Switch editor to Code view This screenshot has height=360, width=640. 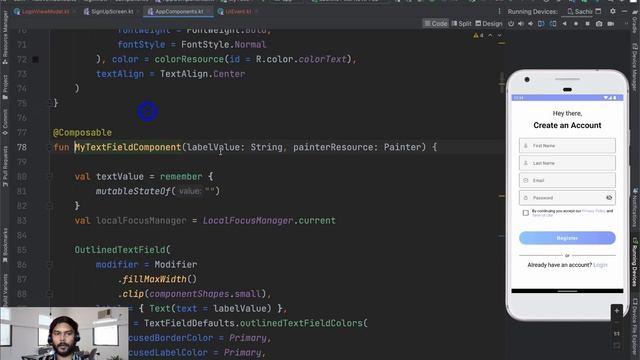coord(436,24)
